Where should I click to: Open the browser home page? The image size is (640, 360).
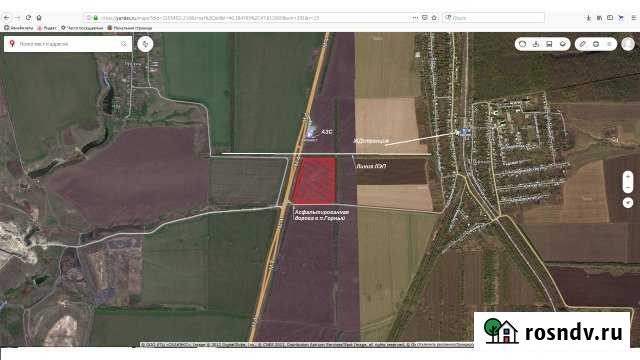tap(39, 18)
